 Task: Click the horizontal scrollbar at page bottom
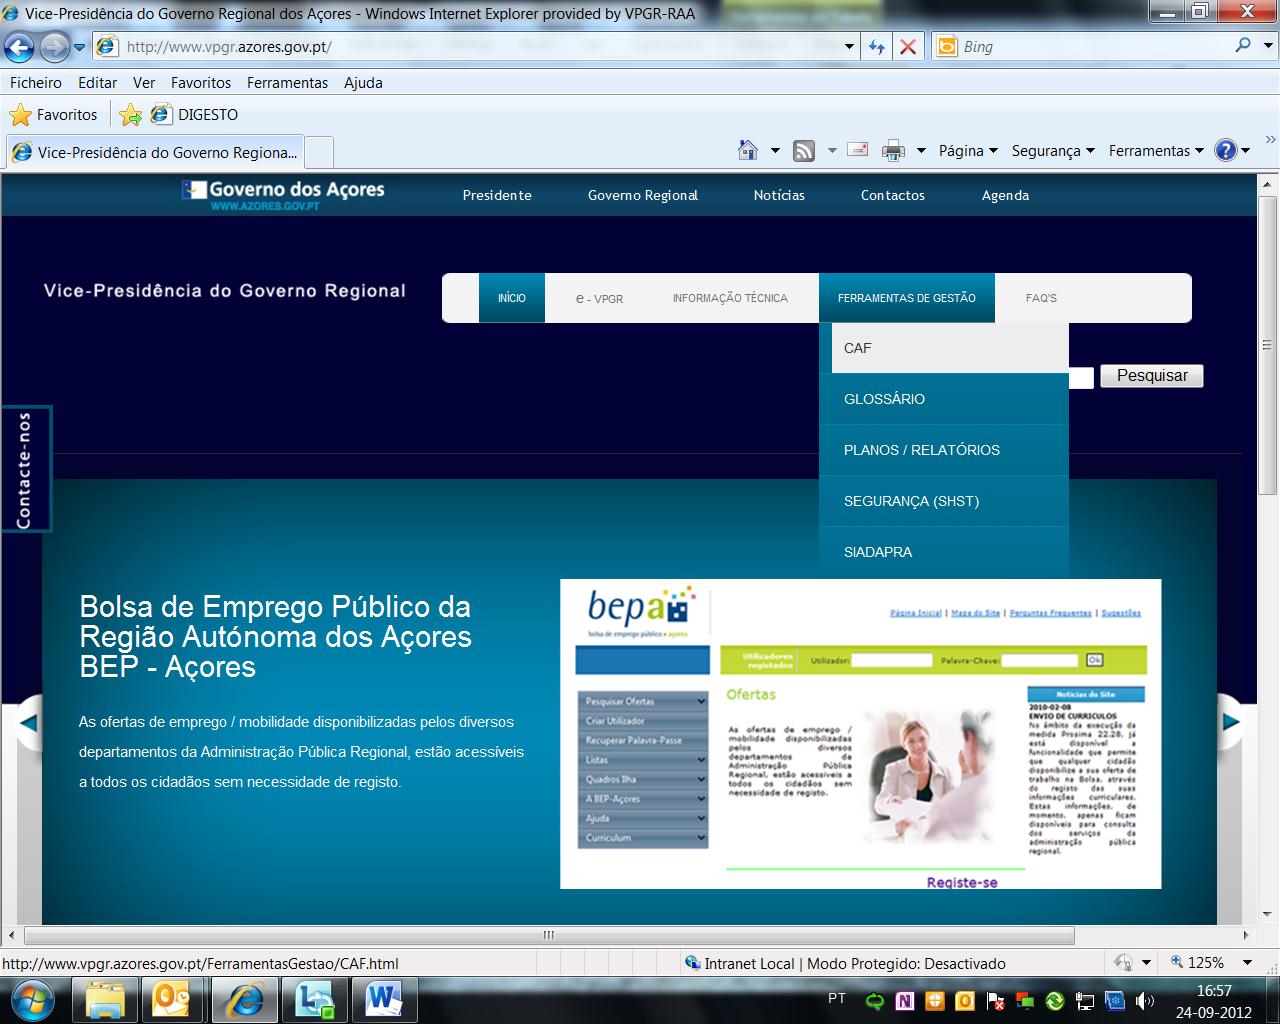point(548,935)
